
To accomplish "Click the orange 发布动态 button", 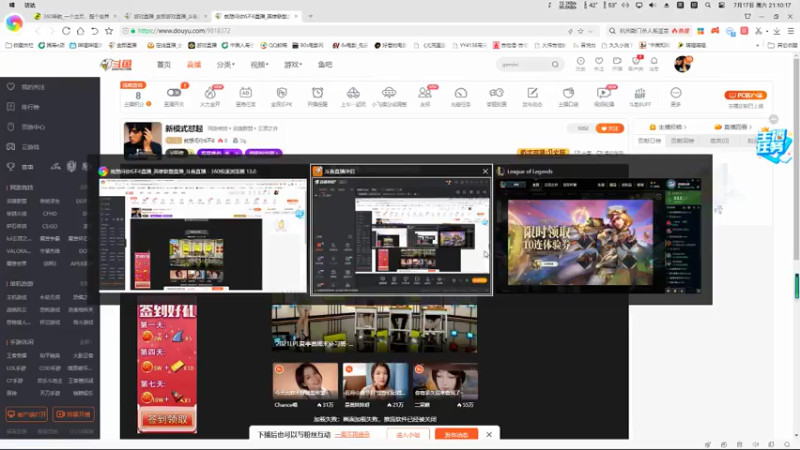I will click(456, 435).
